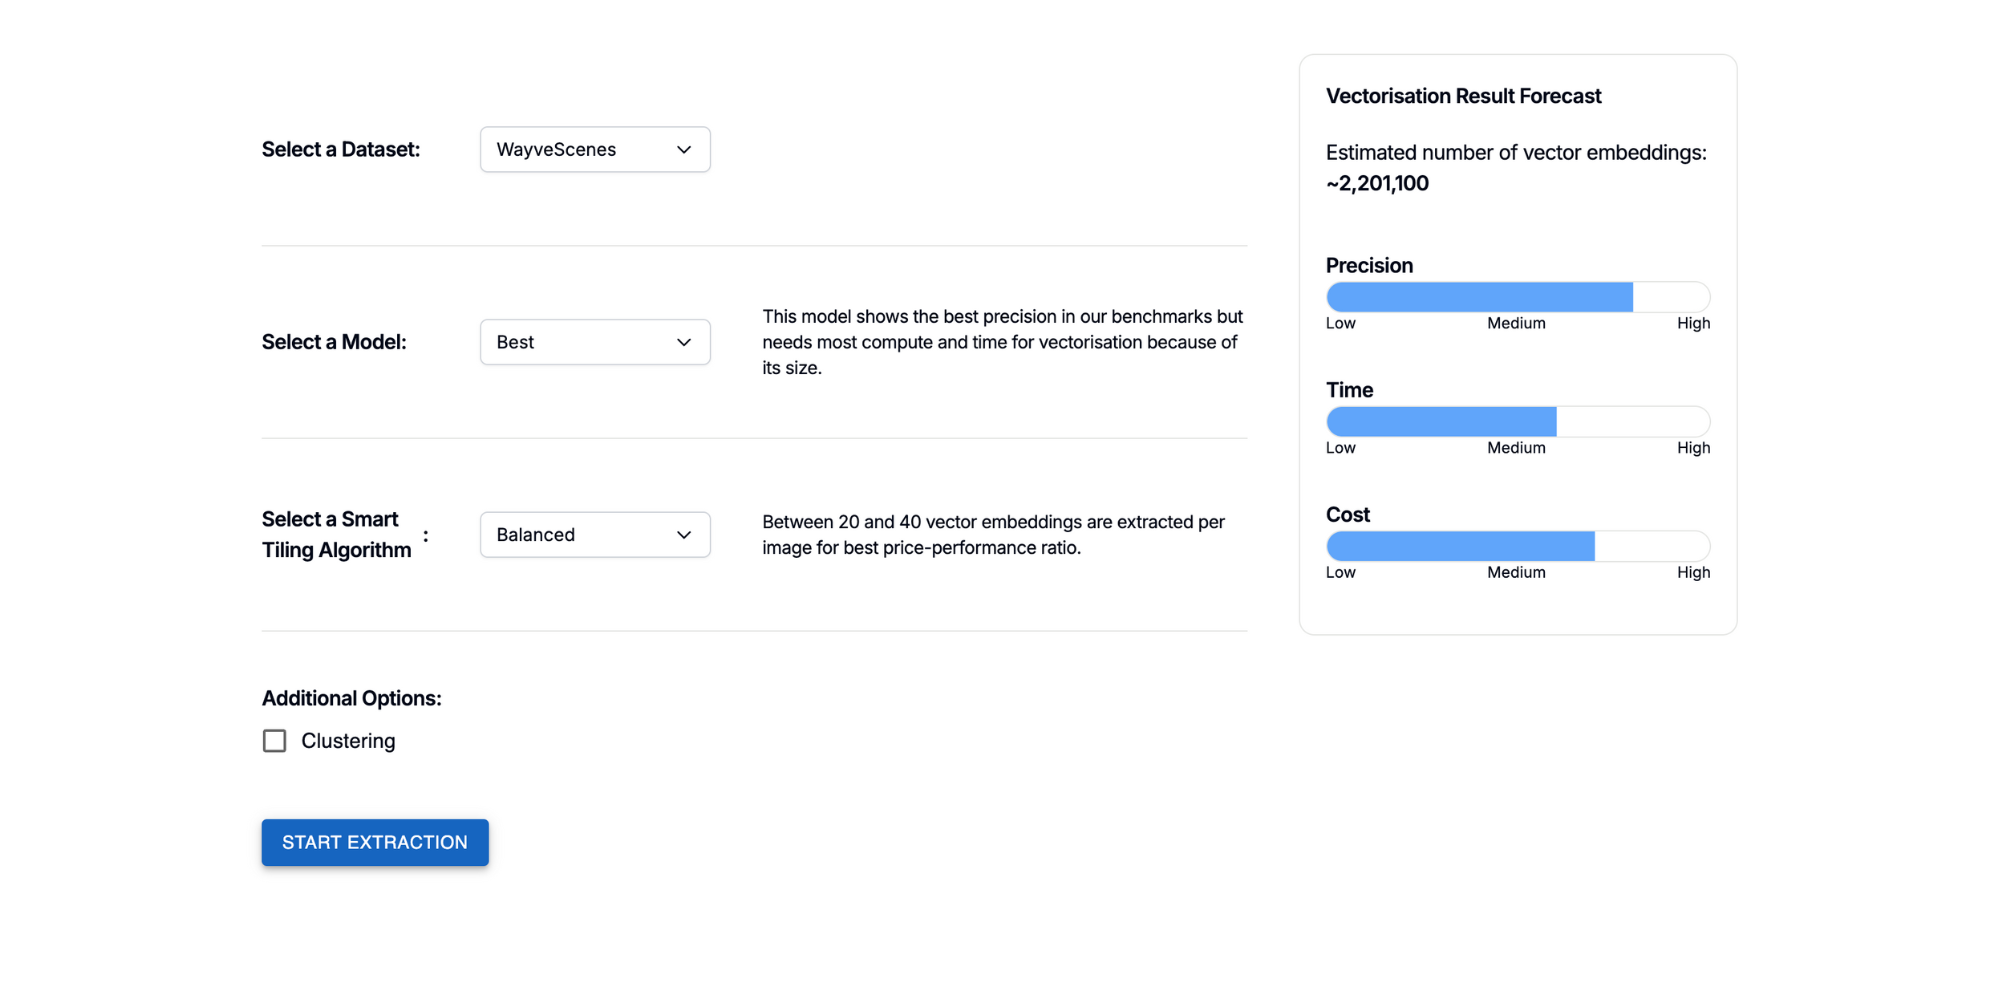
Task: Click the Select a Dataset label
Action: 341,150
